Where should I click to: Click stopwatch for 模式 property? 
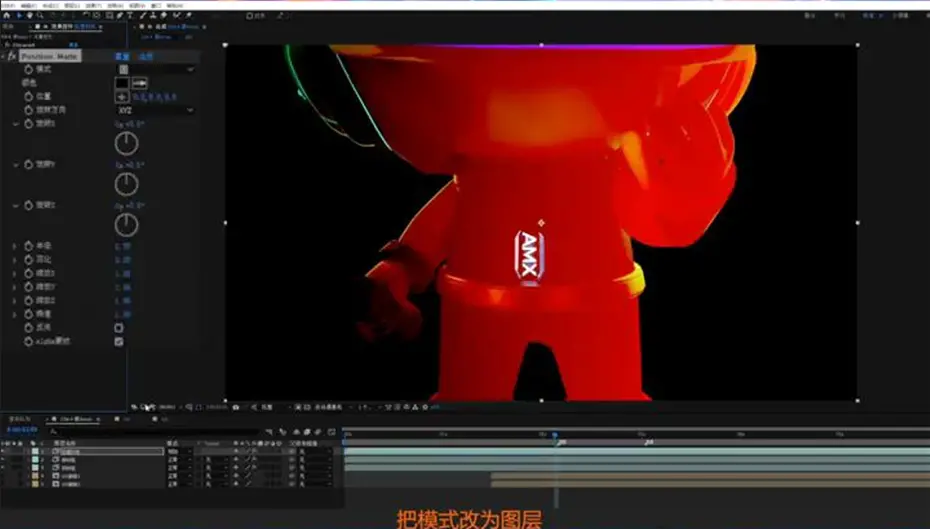pyautogui.click(x=28, y=69)
